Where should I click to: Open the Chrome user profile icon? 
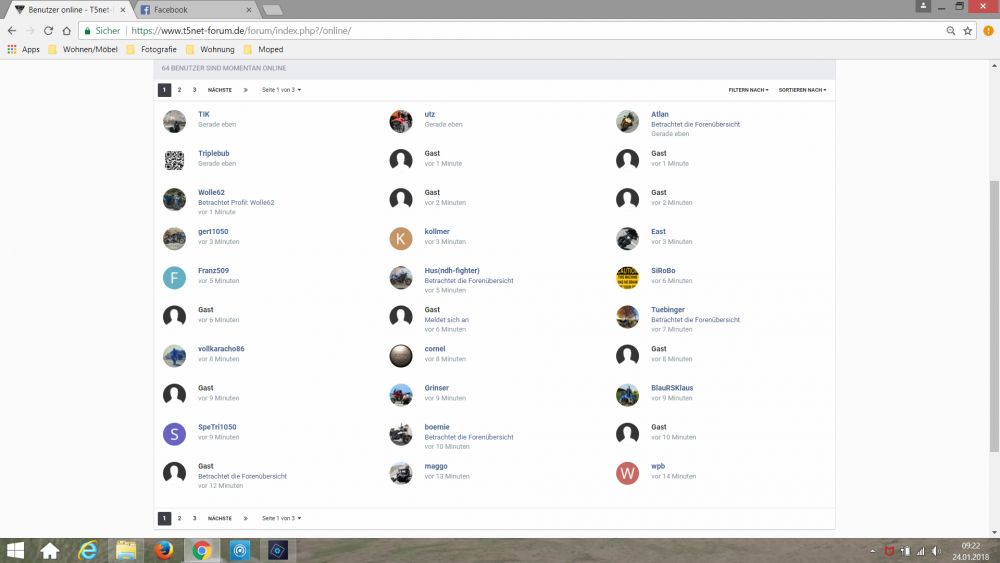[x=923, y=6]
